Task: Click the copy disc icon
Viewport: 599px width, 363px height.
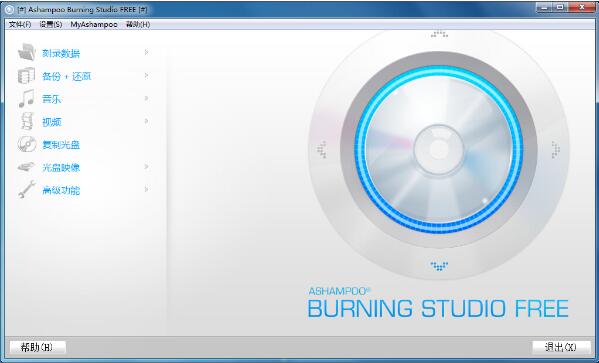Action: pos(27,144)
